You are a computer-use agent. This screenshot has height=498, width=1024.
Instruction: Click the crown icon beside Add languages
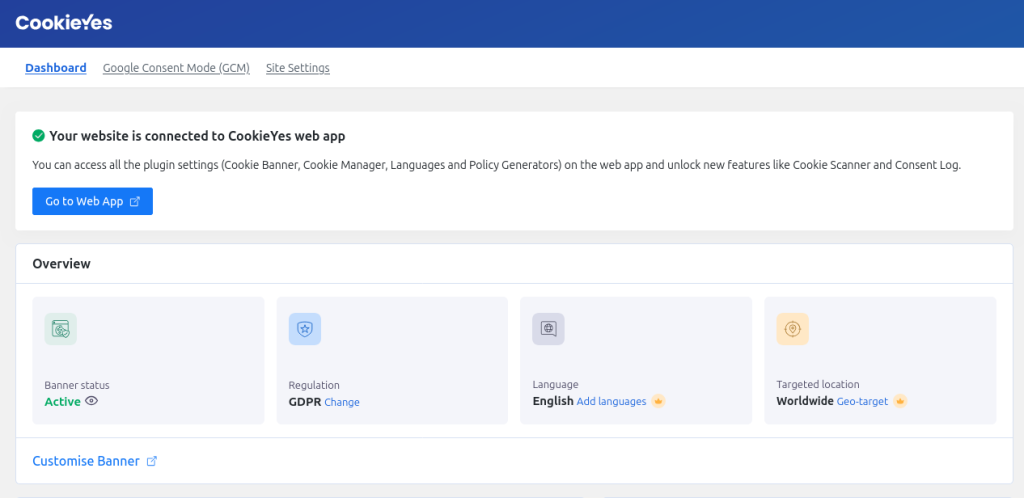click(658, 401)
